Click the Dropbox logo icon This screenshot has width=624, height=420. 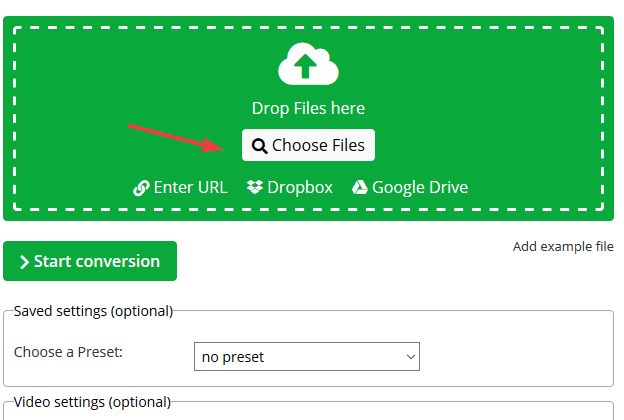pos(255,187)
